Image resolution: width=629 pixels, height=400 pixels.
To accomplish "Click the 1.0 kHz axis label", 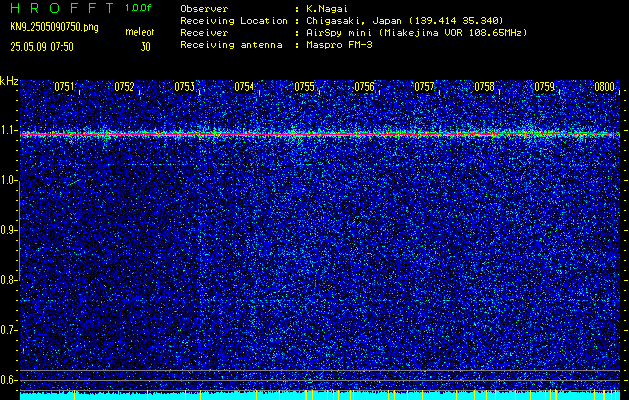I will 8,181.
